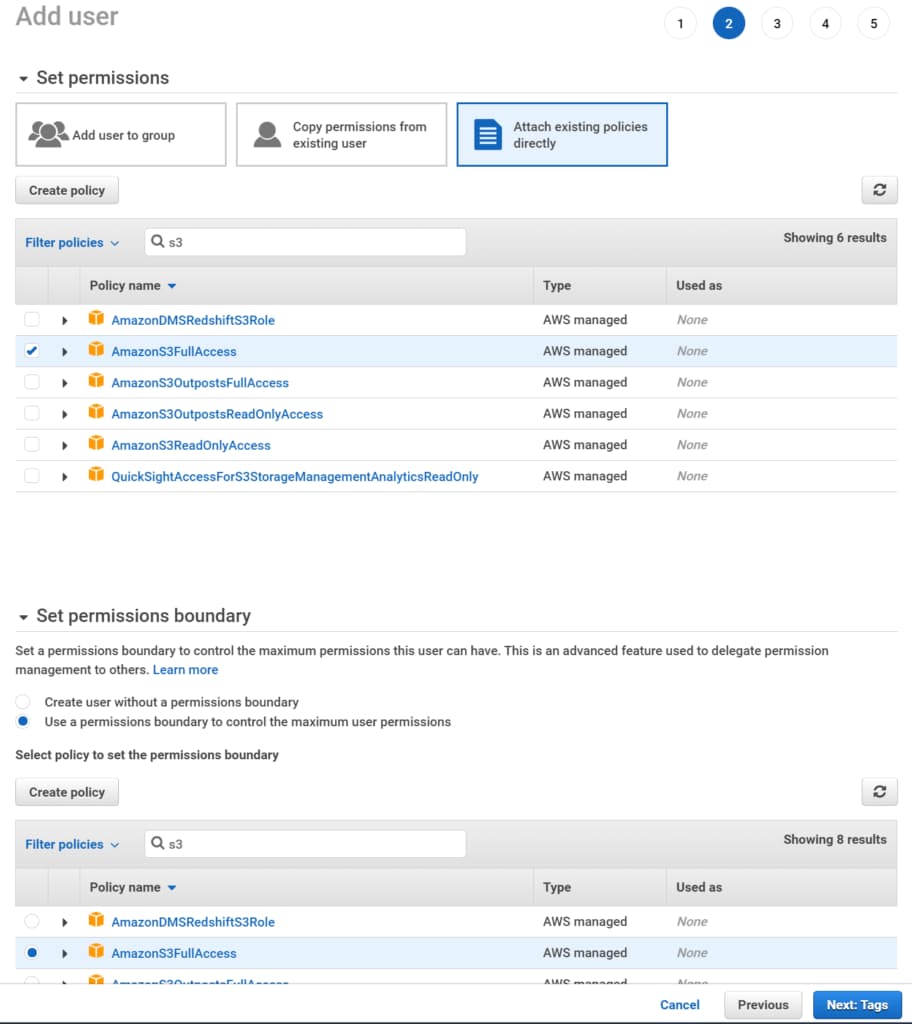Click the policy icon next to AmazonS3OutpostsFullAccess
This screenshot has width=912, height=1024.
coord(96,381)
